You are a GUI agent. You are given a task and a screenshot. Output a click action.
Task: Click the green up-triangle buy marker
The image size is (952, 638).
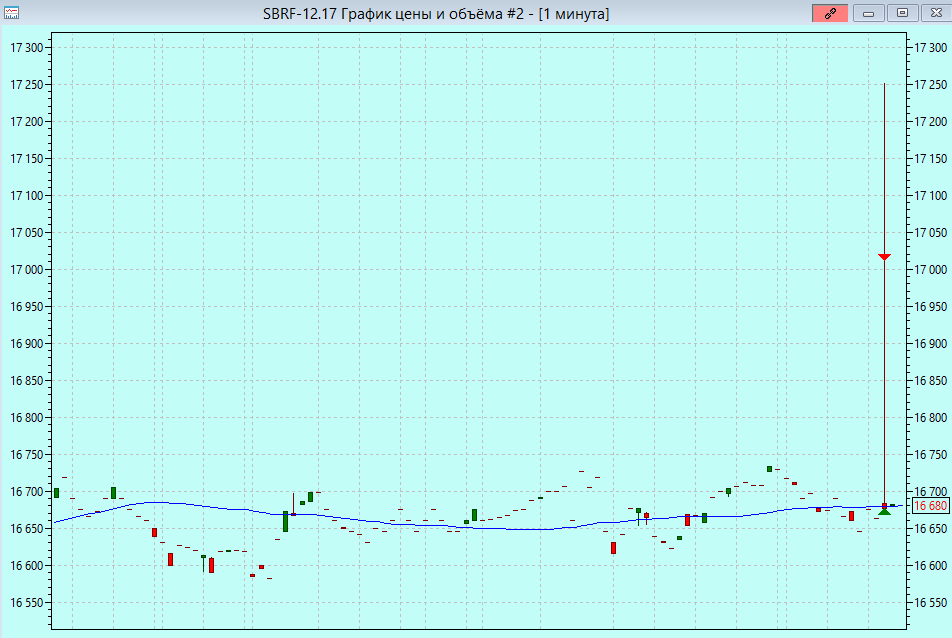coord(884,512)
